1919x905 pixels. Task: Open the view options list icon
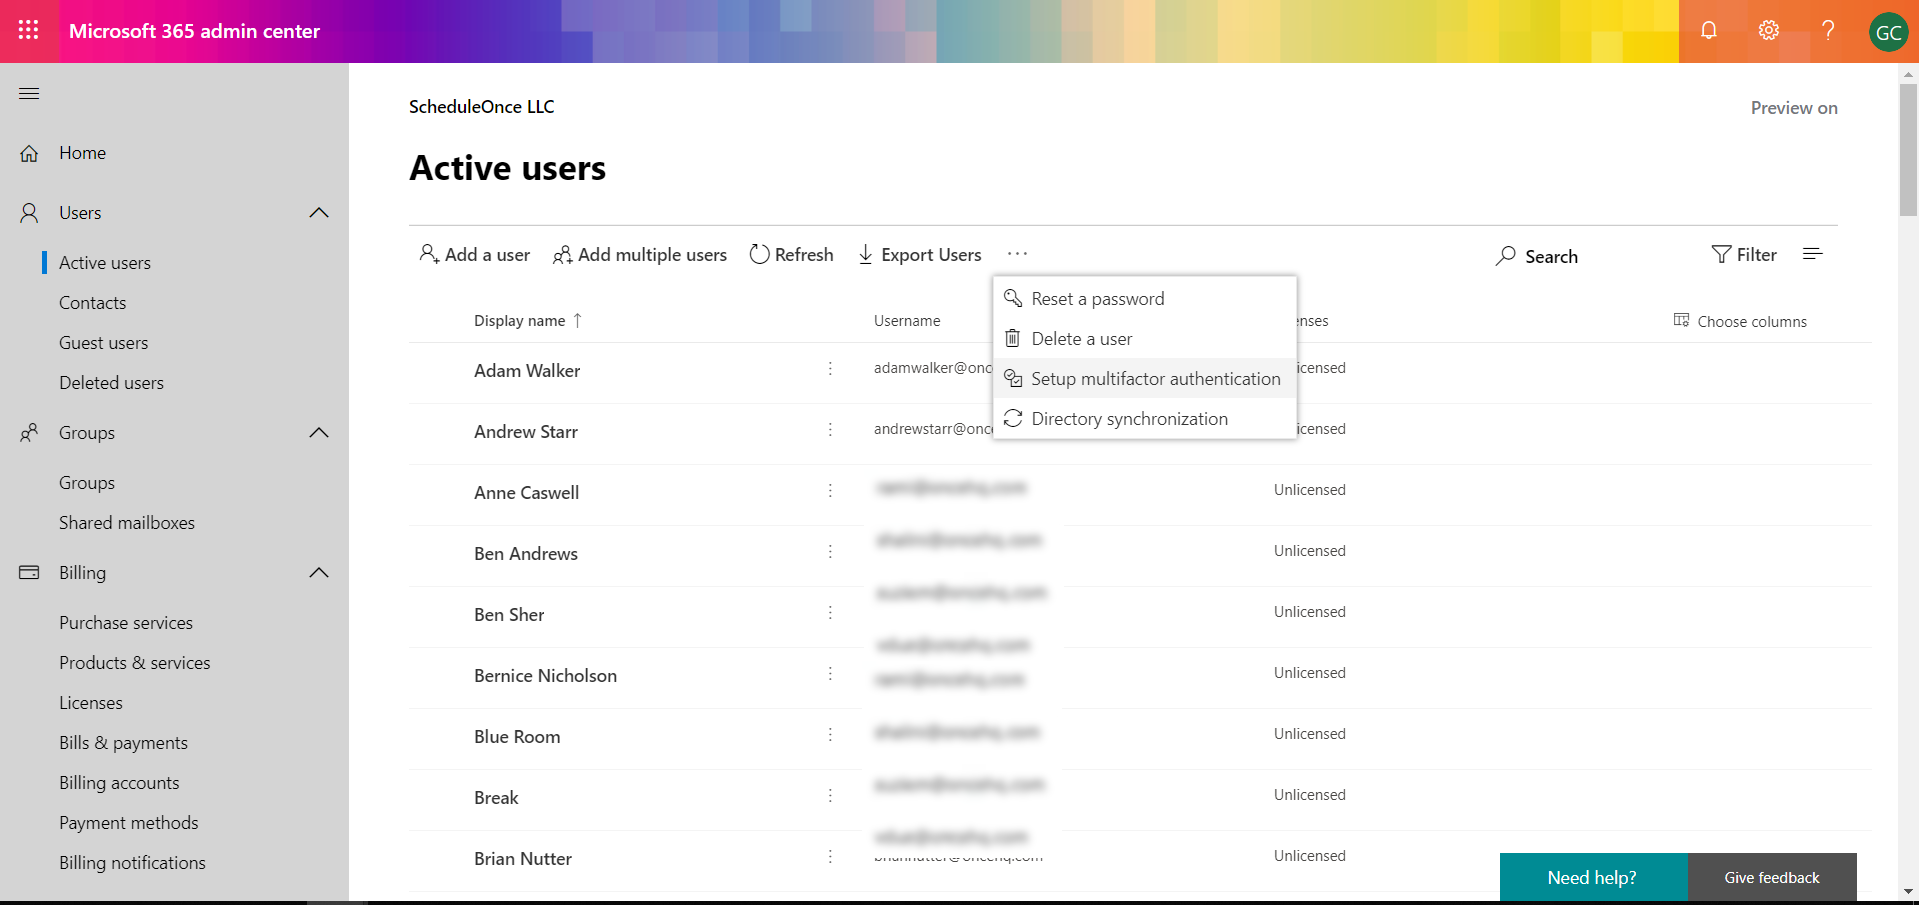coord(1812,254)
